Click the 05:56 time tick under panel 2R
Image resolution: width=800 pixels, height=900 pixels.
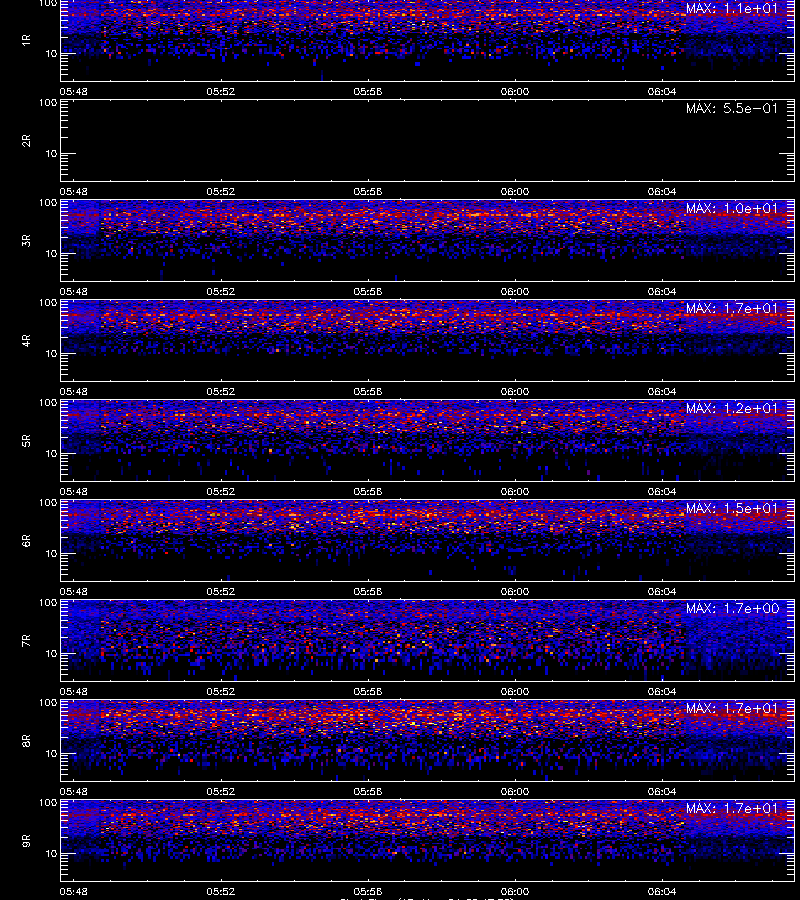(x=368, y=191)
